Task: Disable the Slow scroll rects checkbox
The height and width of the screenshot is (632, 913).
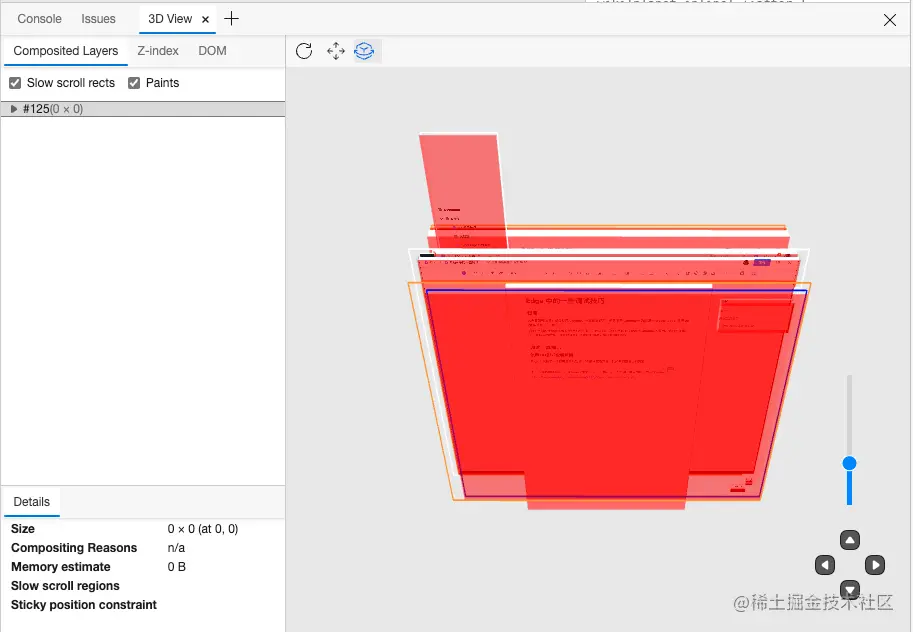Action: (x=13, y=83)
